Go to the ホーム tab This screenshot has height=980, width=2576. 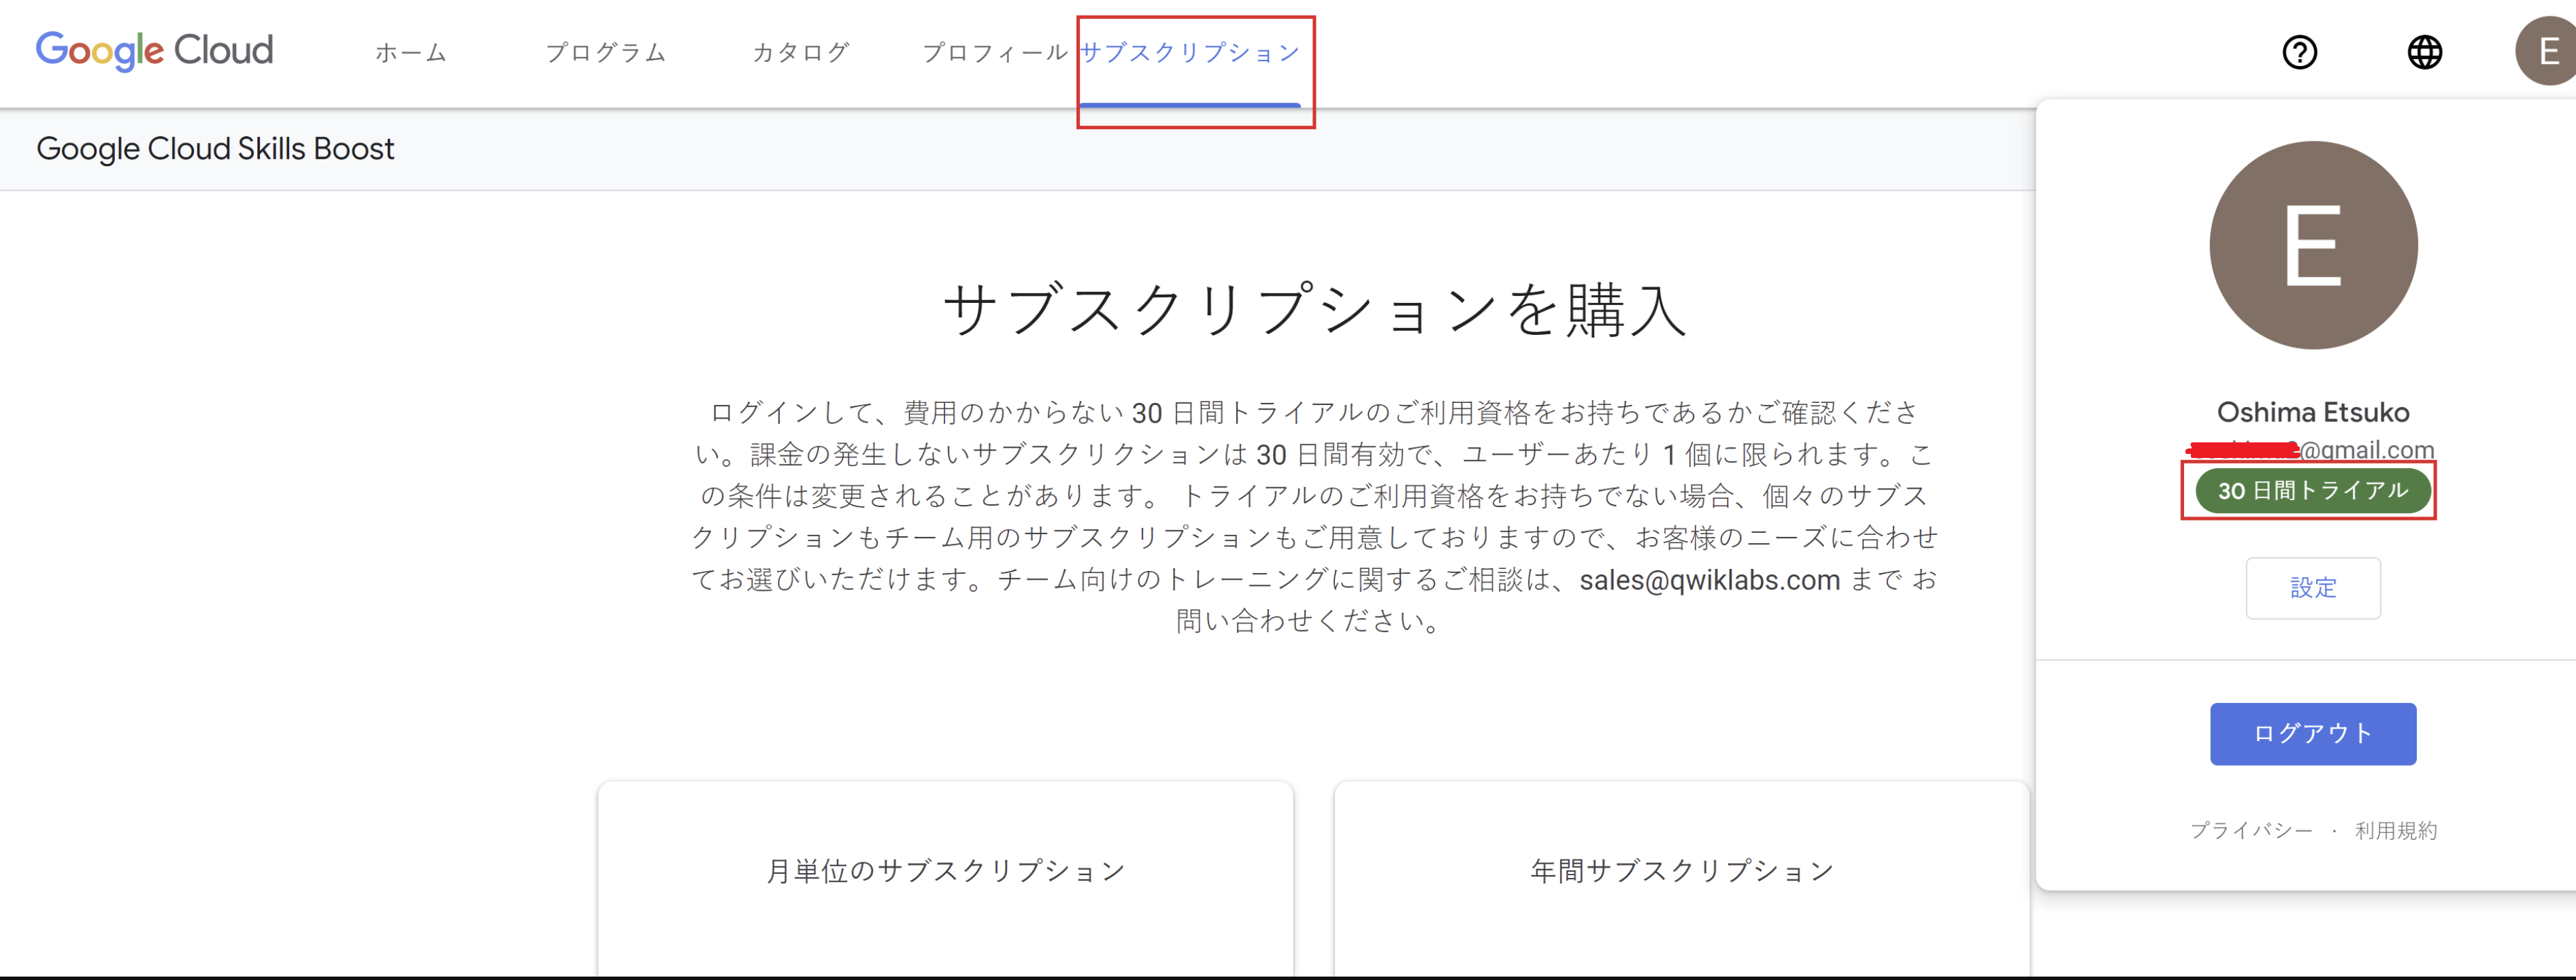pos(411,53)
